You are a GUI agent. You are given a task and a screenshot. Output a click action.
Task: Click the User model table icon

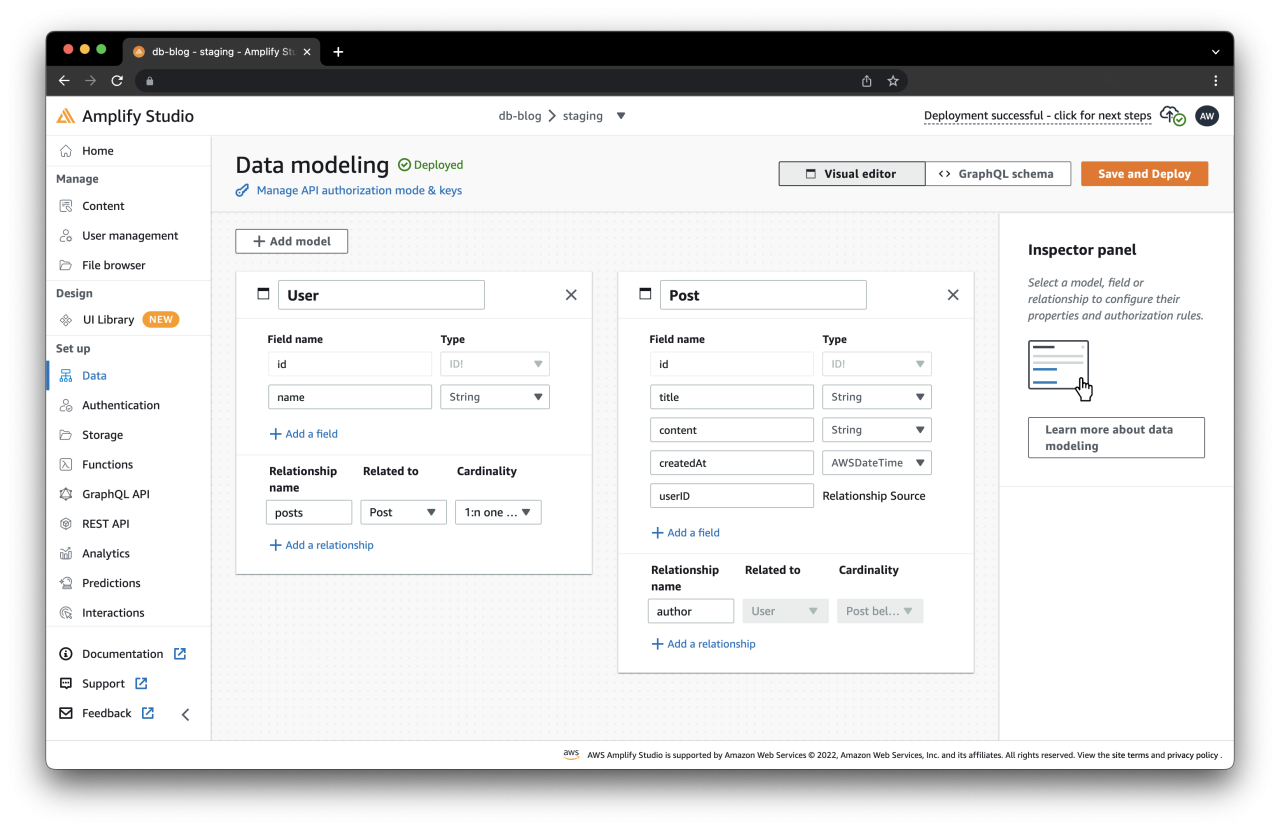263,295
